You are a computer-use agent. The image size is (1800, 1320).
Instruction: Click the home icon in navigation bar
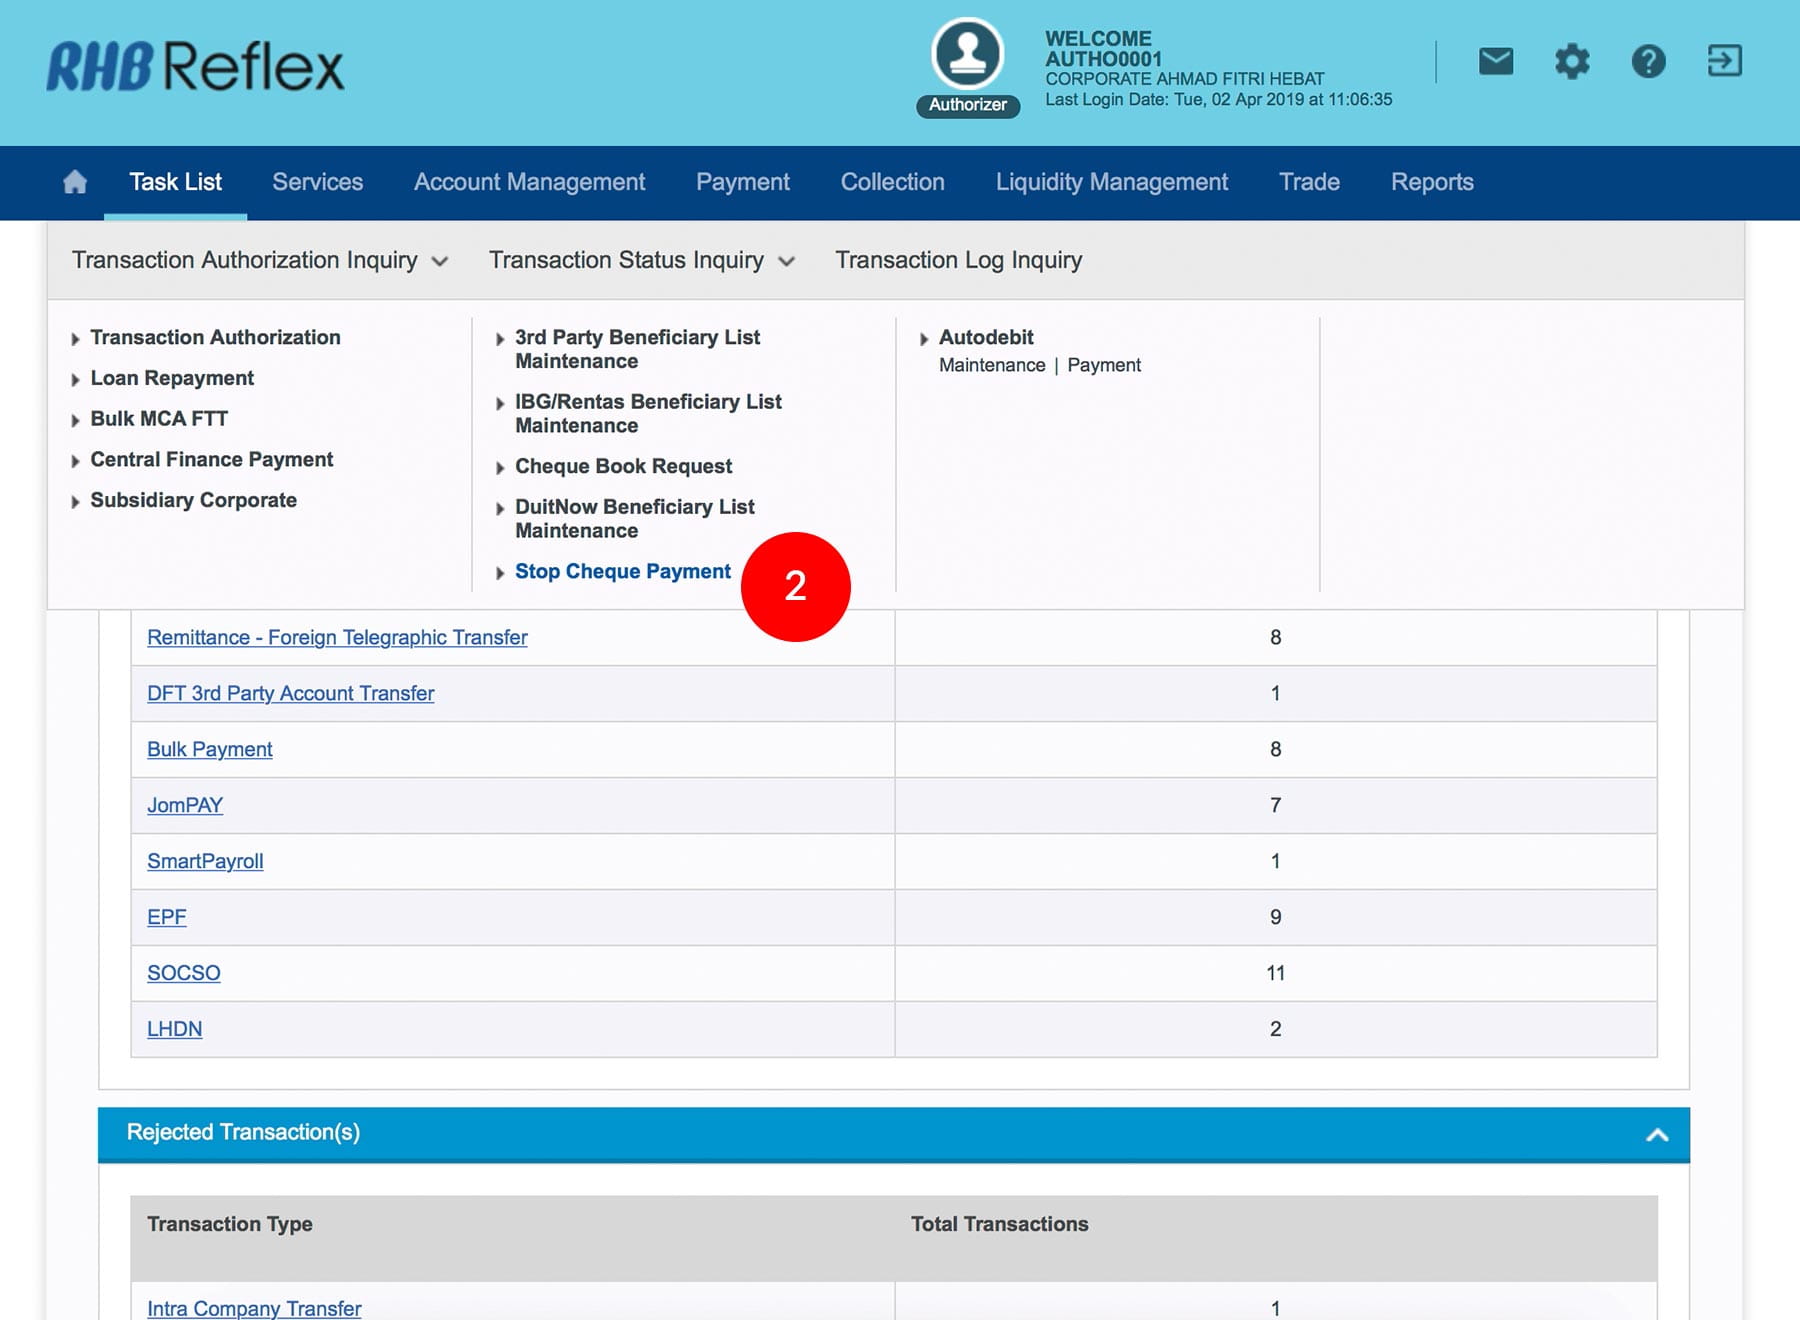coord(75,182)
